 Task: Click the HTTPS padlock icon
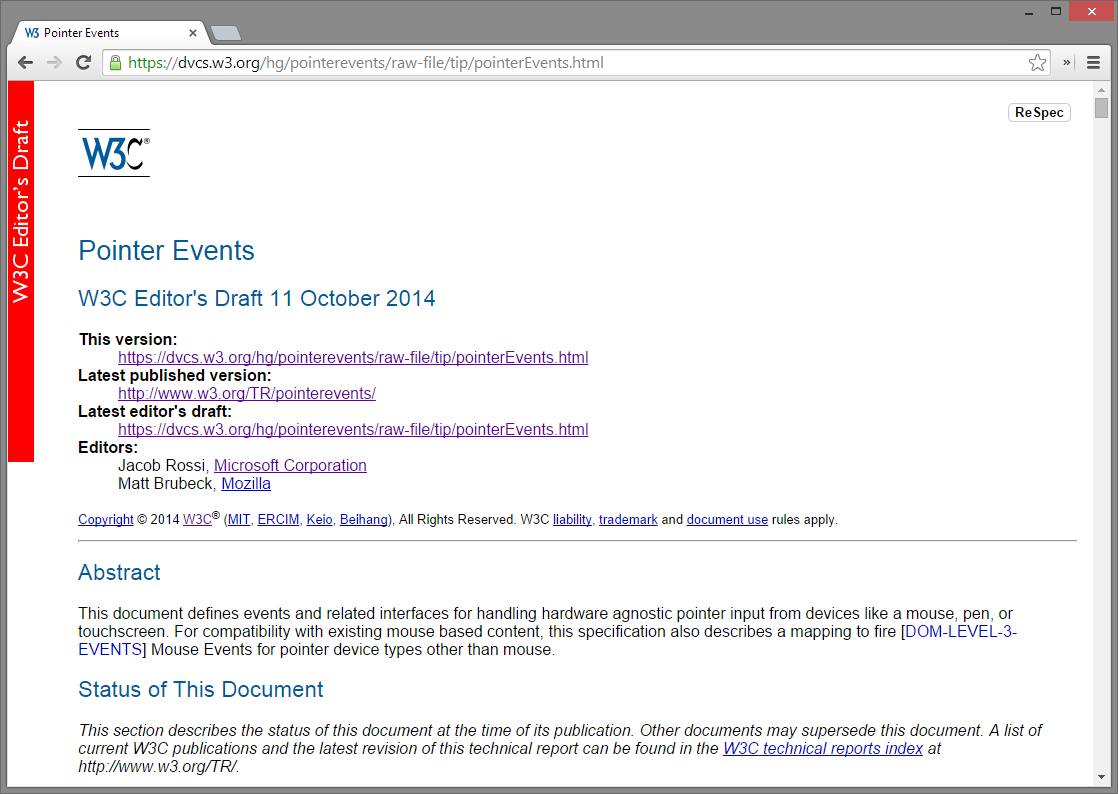click(115, 62)
